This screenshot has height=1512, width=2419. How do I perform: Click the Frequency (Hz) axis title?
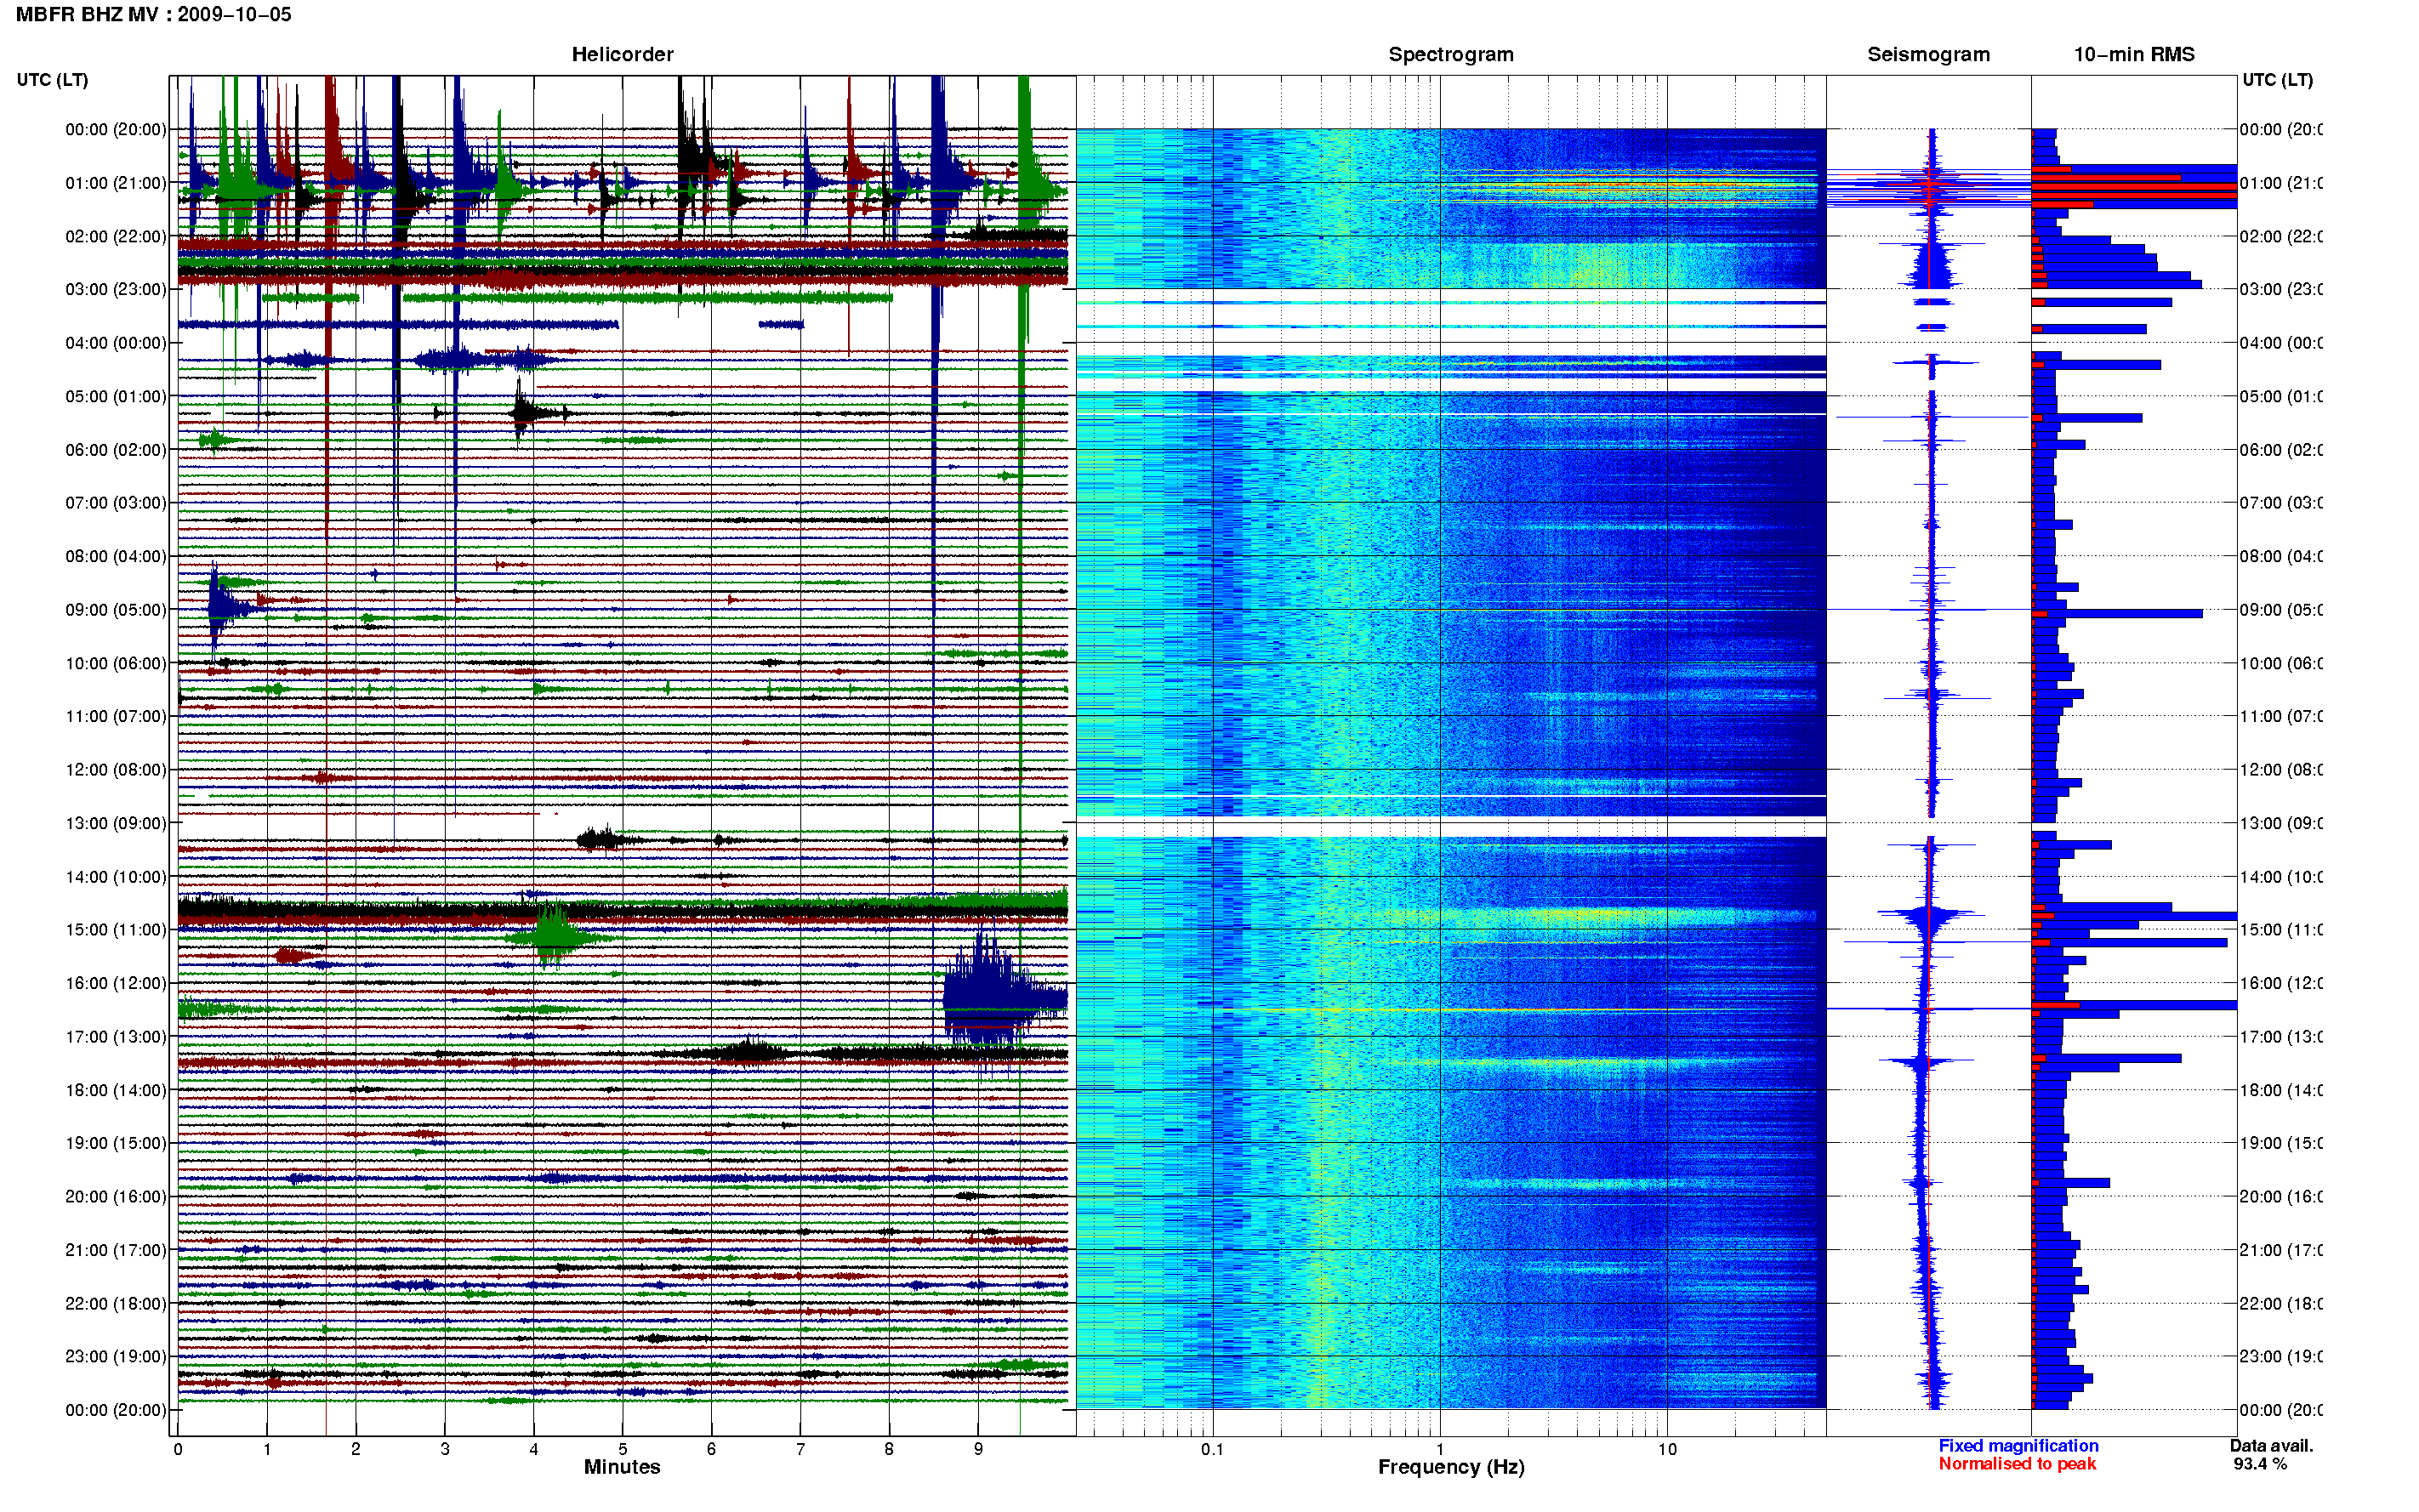pos(1451,1468)
